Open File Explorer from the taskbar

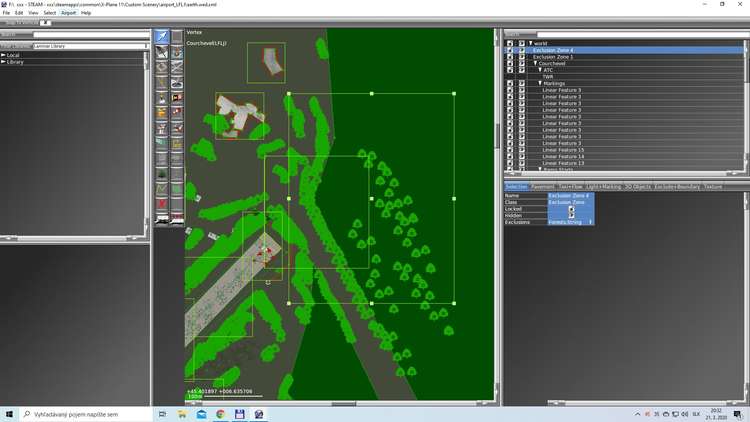[181, 413]
